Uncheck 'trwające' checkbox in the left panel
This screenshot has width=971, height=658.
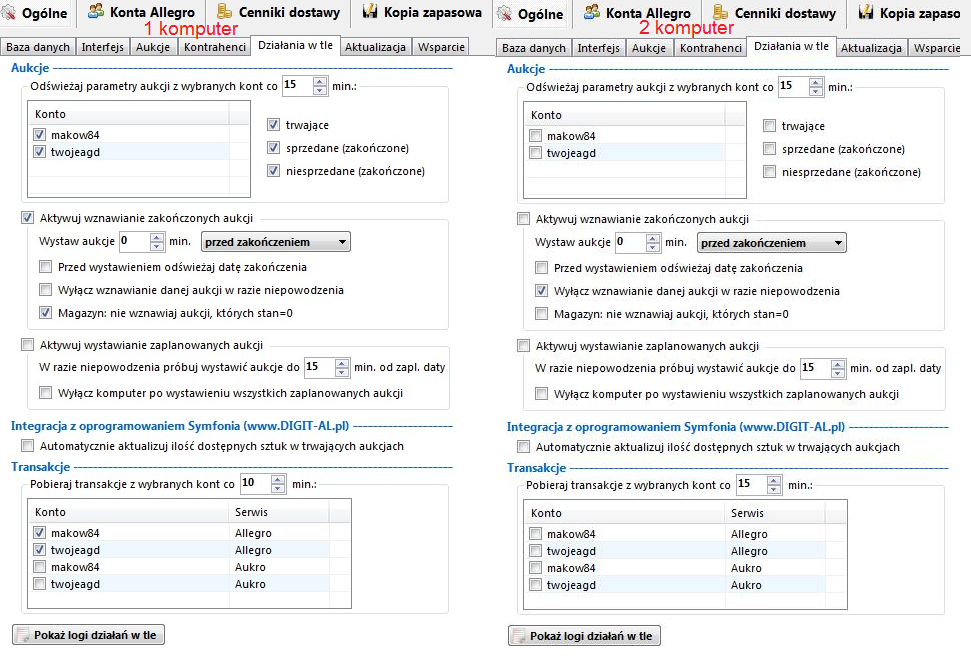pyautogui.click(x=274, y=125)
